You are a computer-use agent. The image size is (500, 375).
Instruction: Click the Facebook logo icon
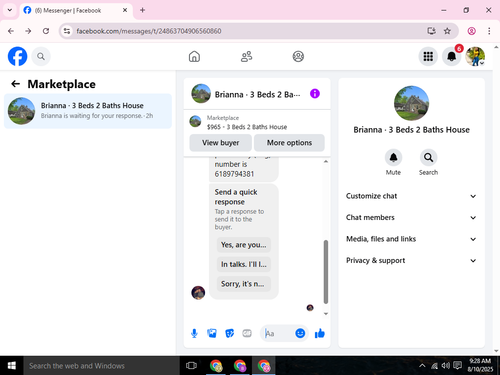pos(17,56)
